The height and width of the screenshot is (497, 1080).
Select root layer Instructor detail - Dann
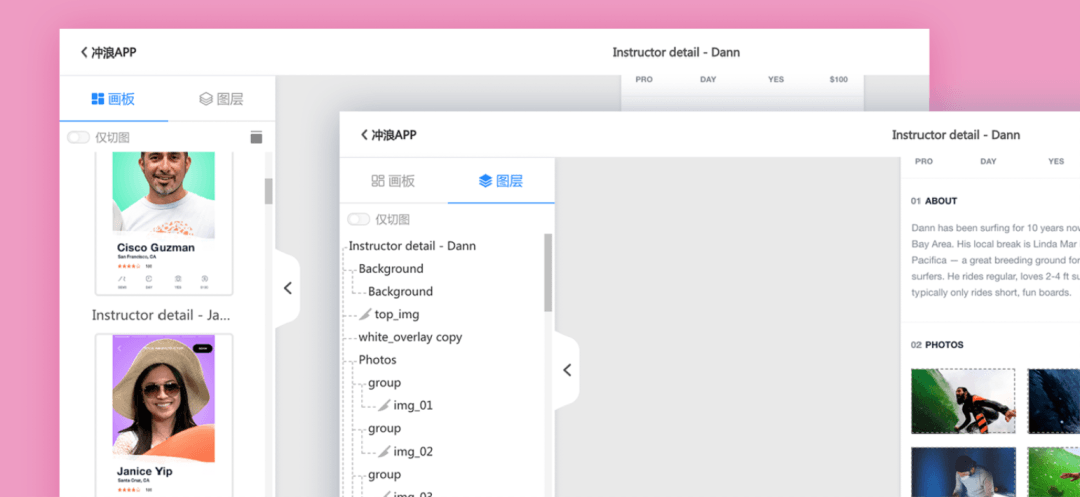[412, 246]
